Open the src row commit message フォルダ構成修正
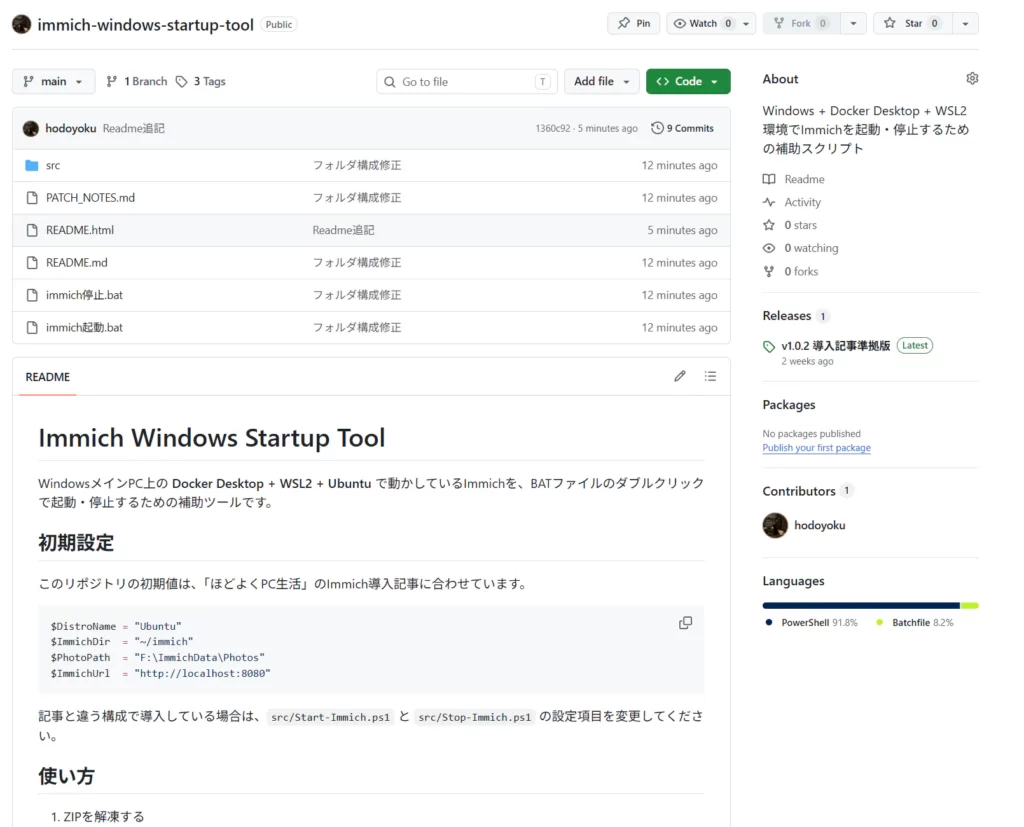This screenshot has width=1024, height=827. click(x=357, y=166)
